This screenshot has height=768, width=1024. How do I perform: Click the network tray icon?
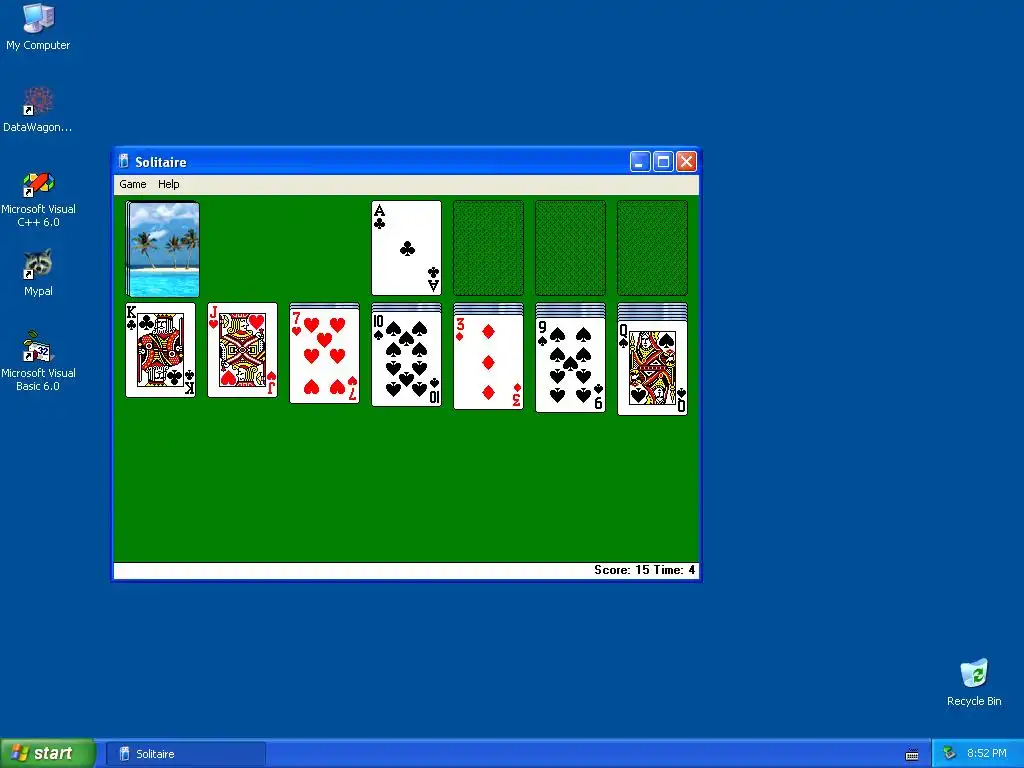pos(949,754)
